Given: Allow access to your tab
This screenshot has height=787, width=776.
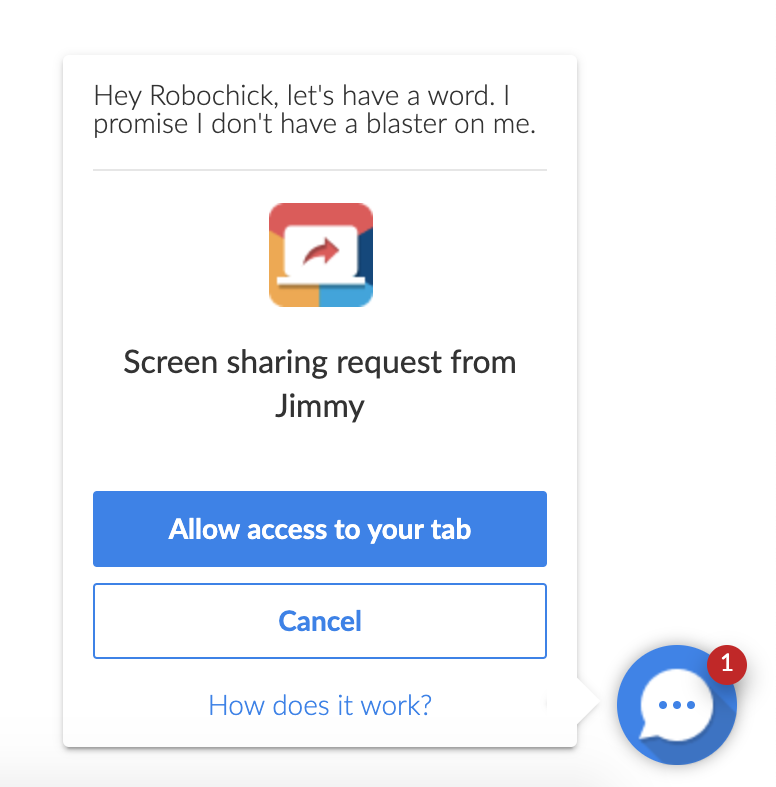Looking at the screenshot, I should 320,529.
